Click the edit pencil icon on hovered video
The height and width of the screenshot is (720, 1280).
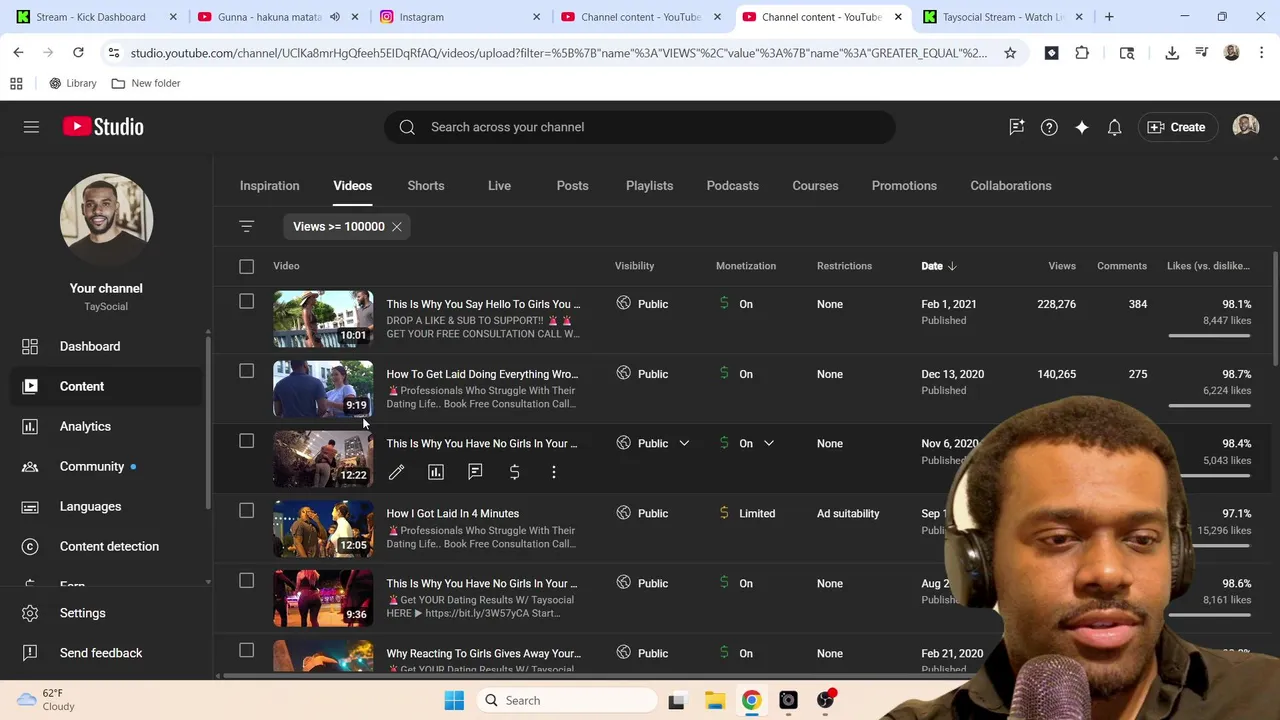click(x=396, y=472)
